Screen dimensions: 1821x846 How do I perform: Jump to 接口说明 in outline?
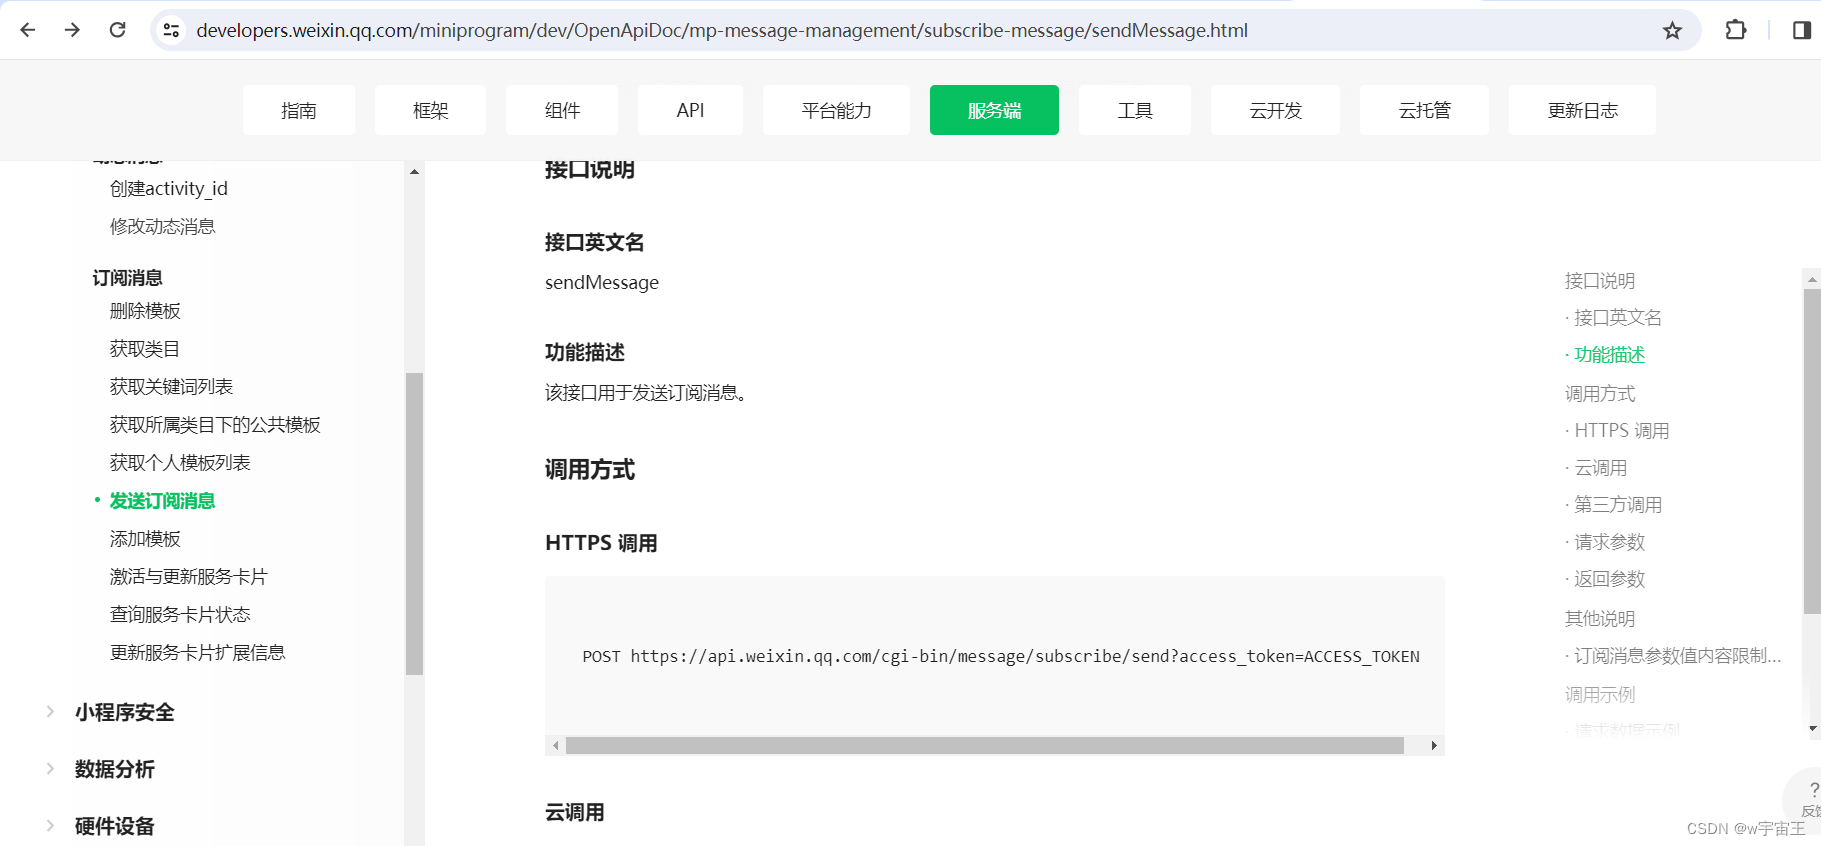1600,281
